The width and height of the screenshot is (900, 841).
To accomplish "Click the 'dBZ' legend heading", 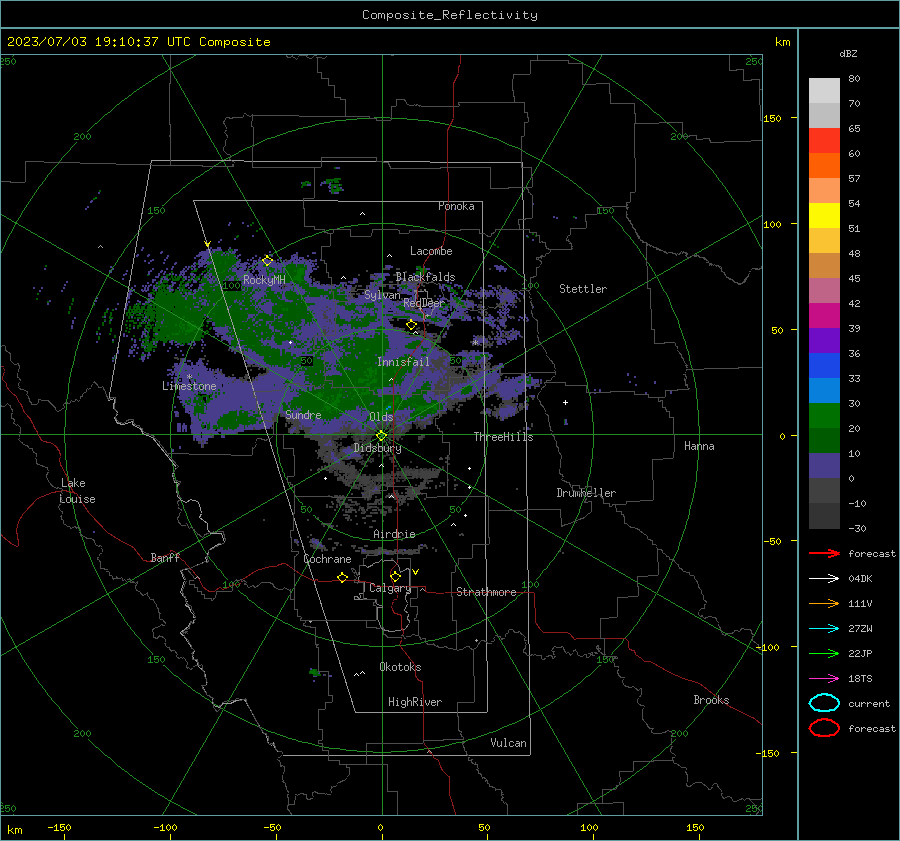I will (848, 53).
